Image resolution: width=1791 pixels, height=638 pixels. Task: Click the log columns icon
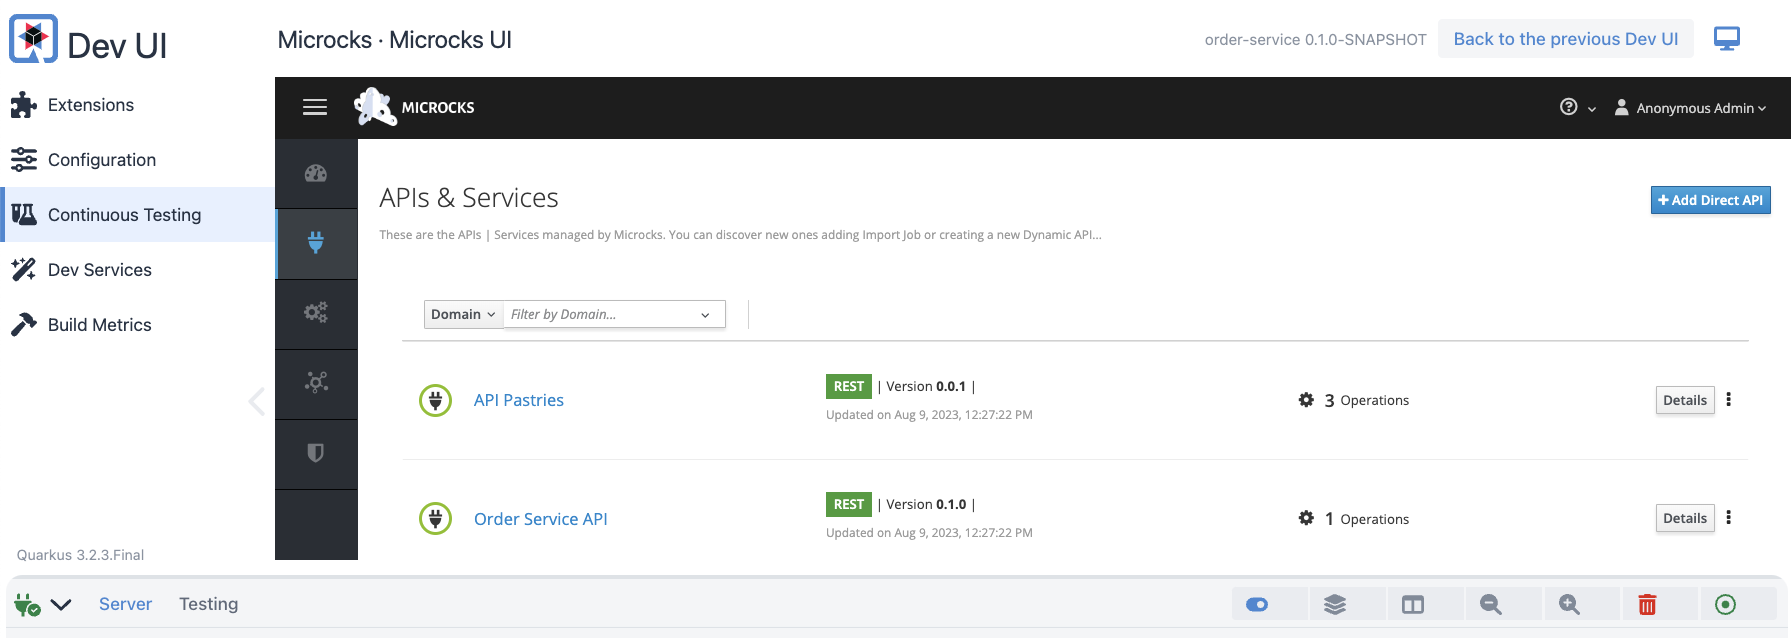pyautogui.click(x=1413, y=604)
